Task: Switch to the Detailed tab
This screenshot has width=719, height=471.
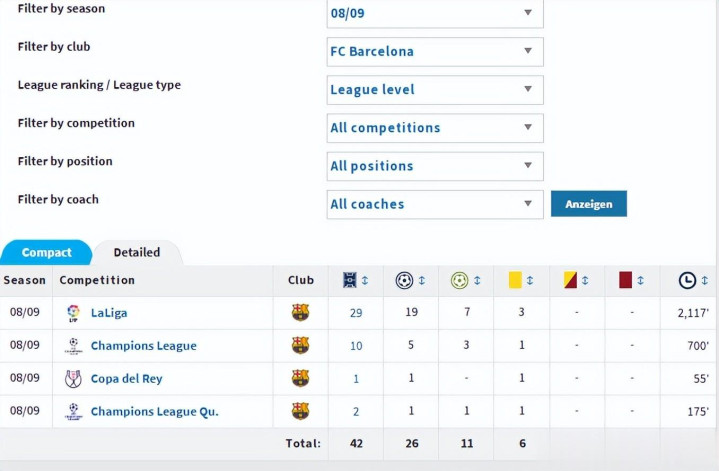Action: coord(137,253)
